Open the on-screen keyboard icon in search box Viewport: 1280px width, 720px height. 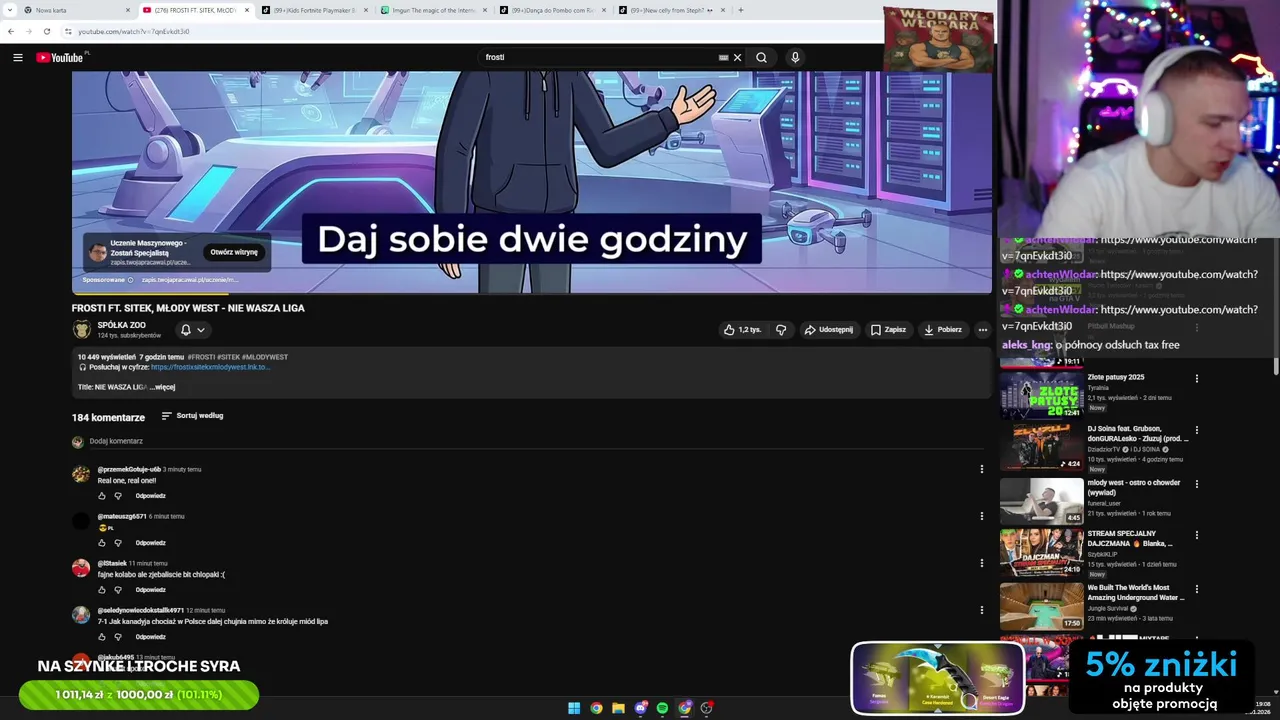point(723,57)
